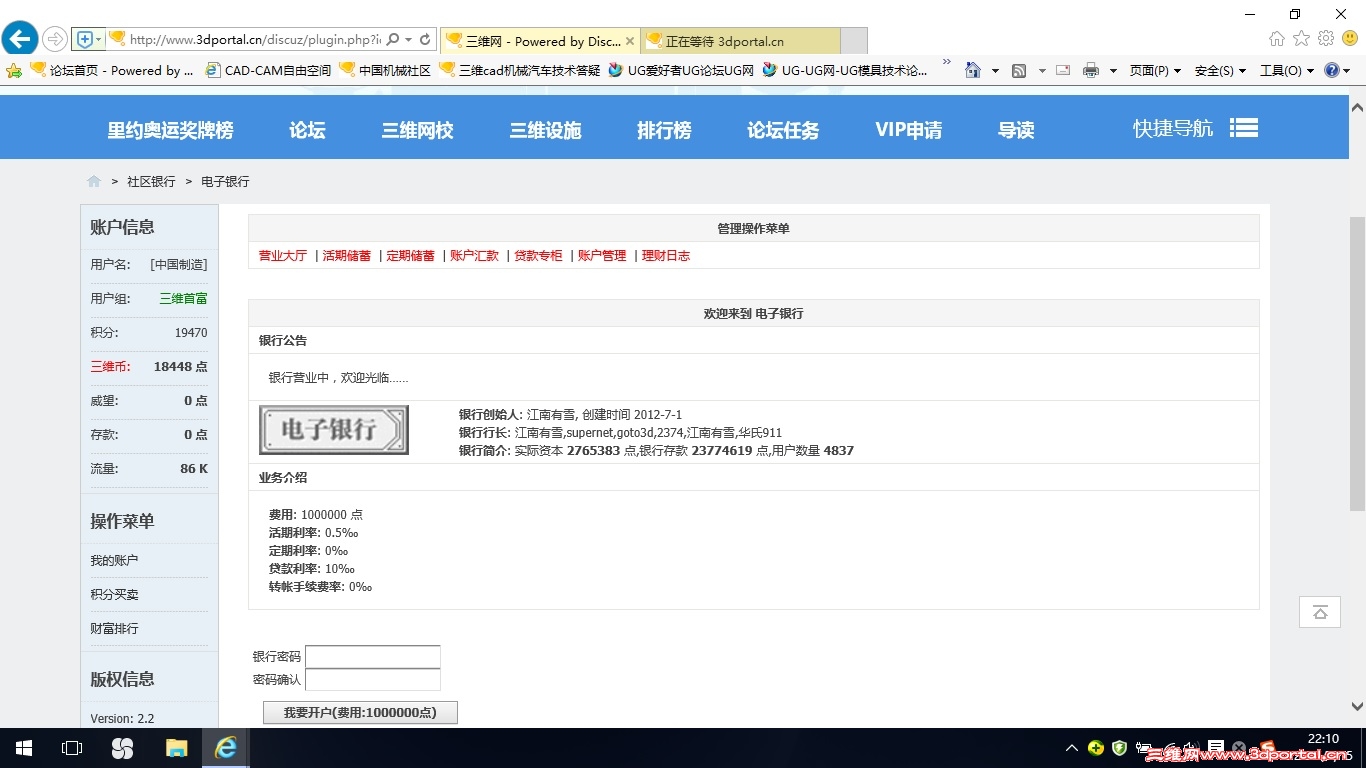The image size is (1366, 768).
Task: Open the 页面(P) menu
Action: click(1155, 71)
